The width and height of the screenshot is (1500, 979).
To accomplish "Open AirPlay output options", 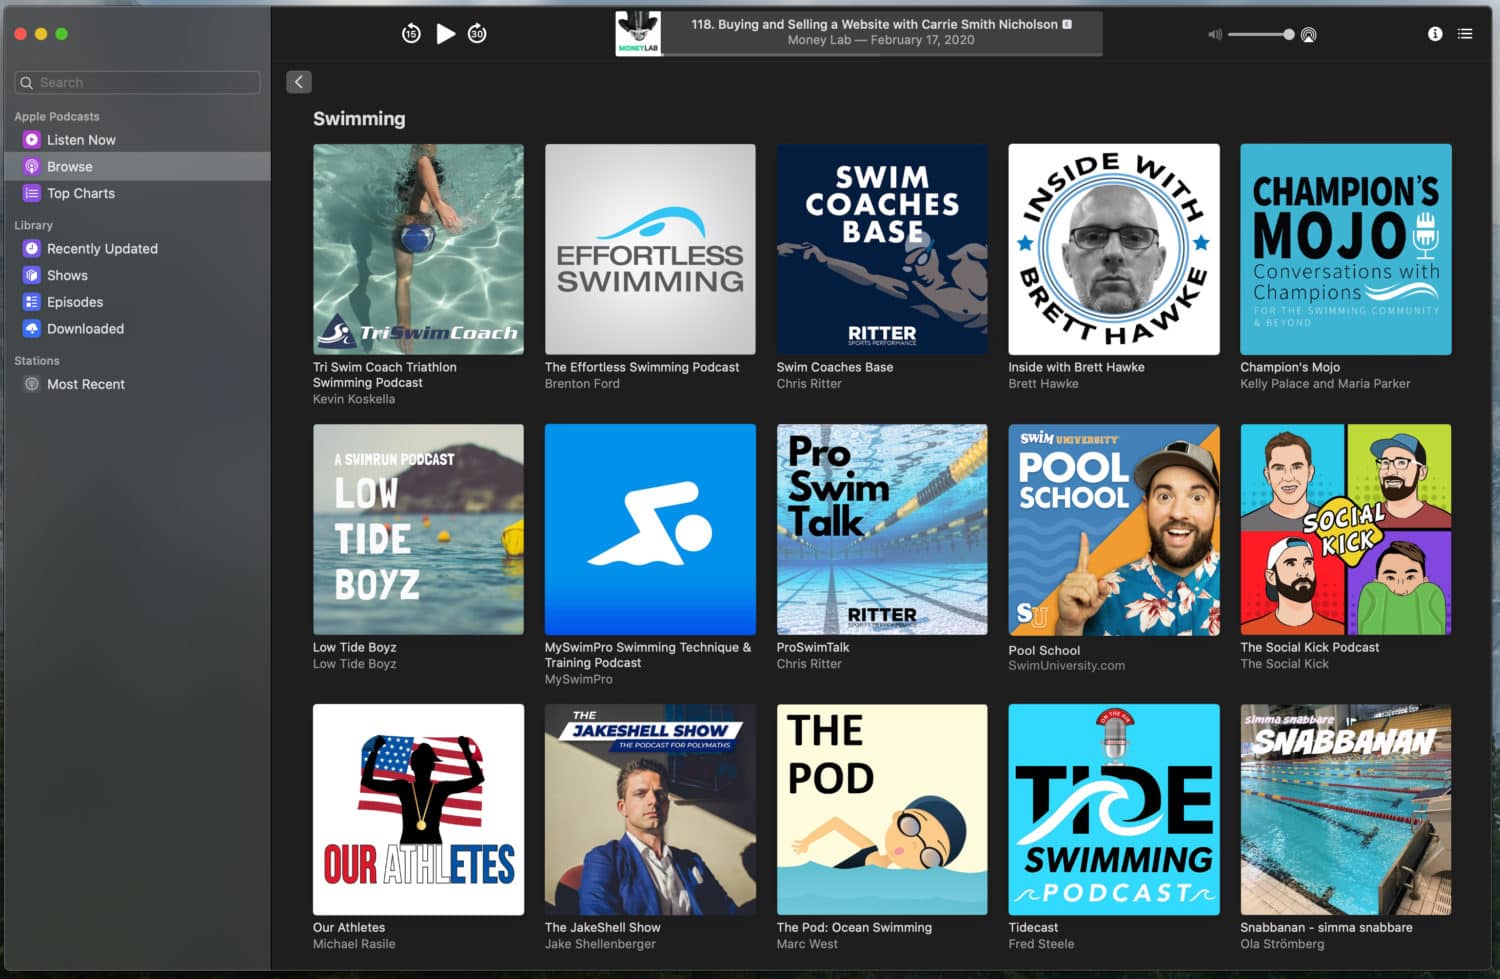I will coord(1309,34).
